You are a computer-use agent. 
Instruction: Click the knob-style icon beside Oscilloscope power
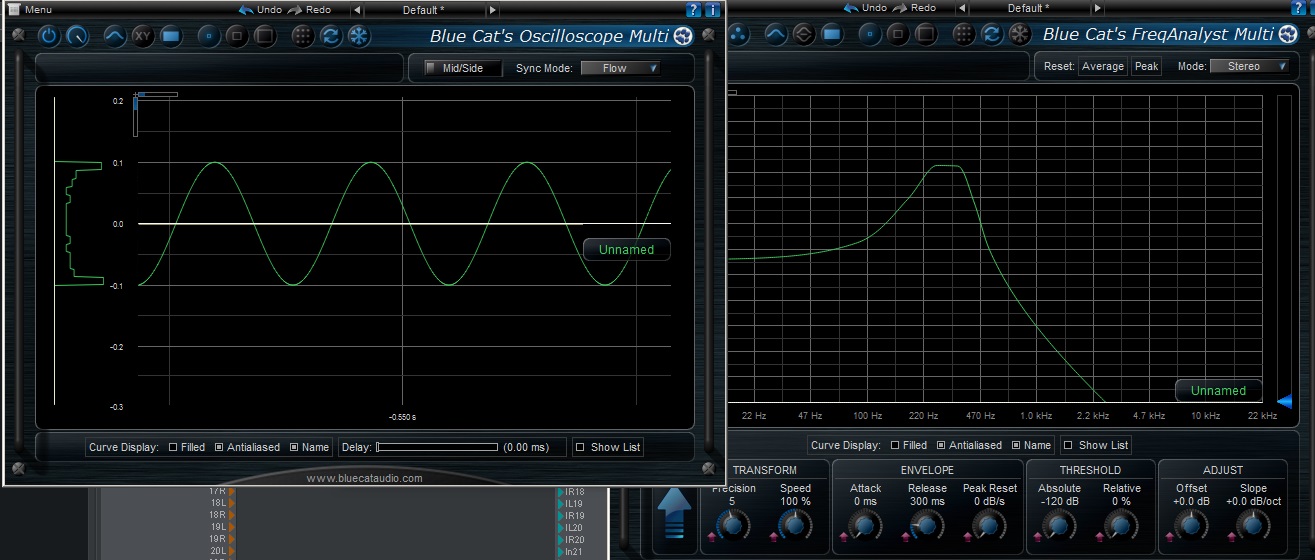[x=77, y=36]
